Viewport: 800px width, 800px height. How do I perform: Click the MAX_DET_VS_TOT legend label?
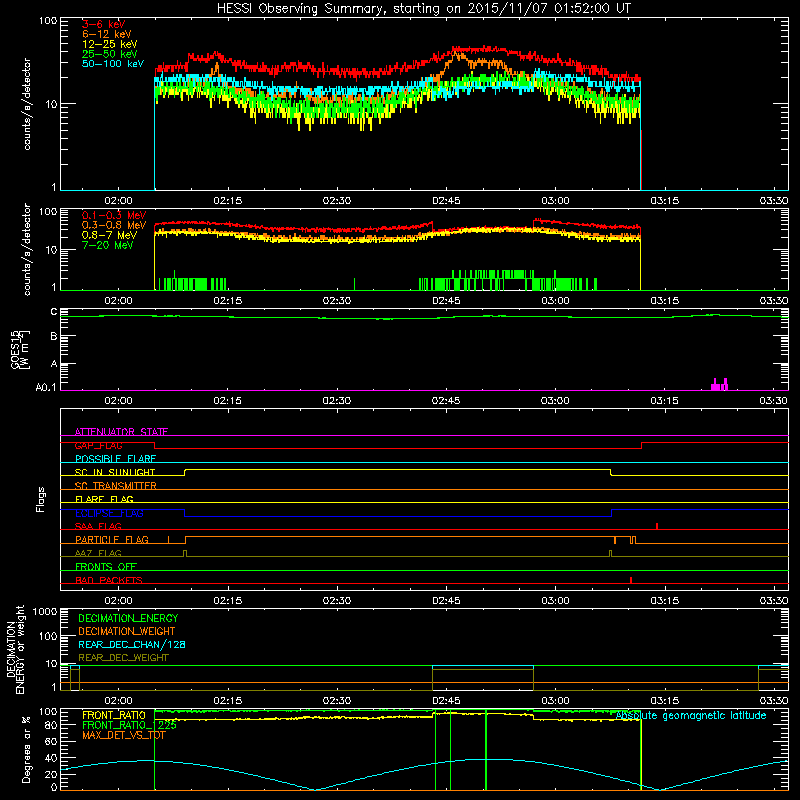123,735
